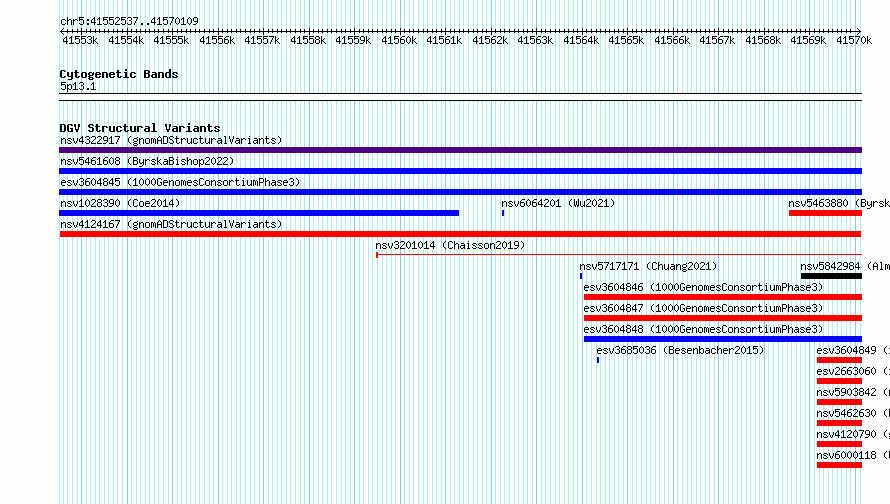Open nsv4124167 gnomADStructuralVariants label

click(171, 224)
